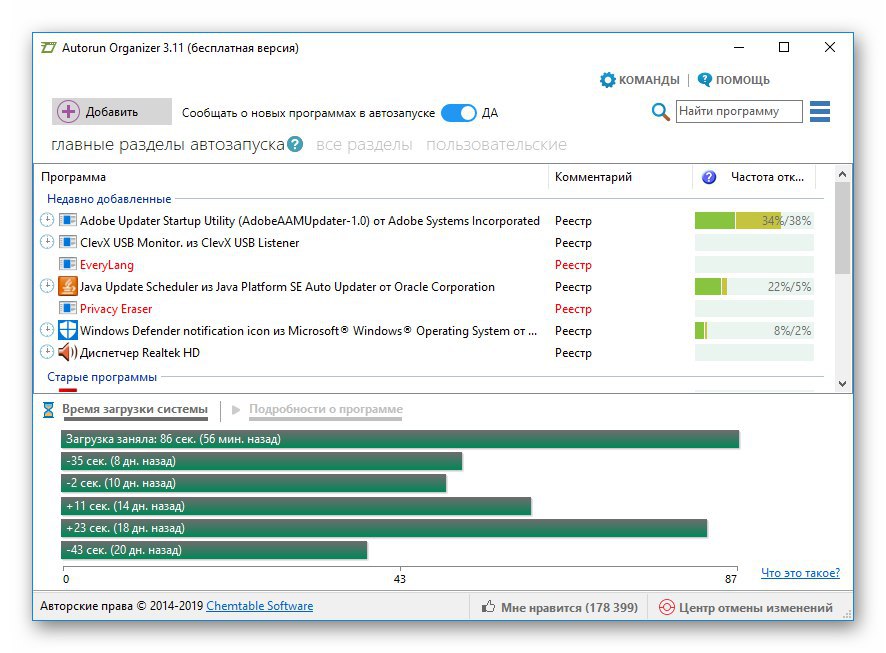Click the delay clock icon for ClevX USB Monitor
This screenshot has width=886, height=653.
tap(47, 242)
